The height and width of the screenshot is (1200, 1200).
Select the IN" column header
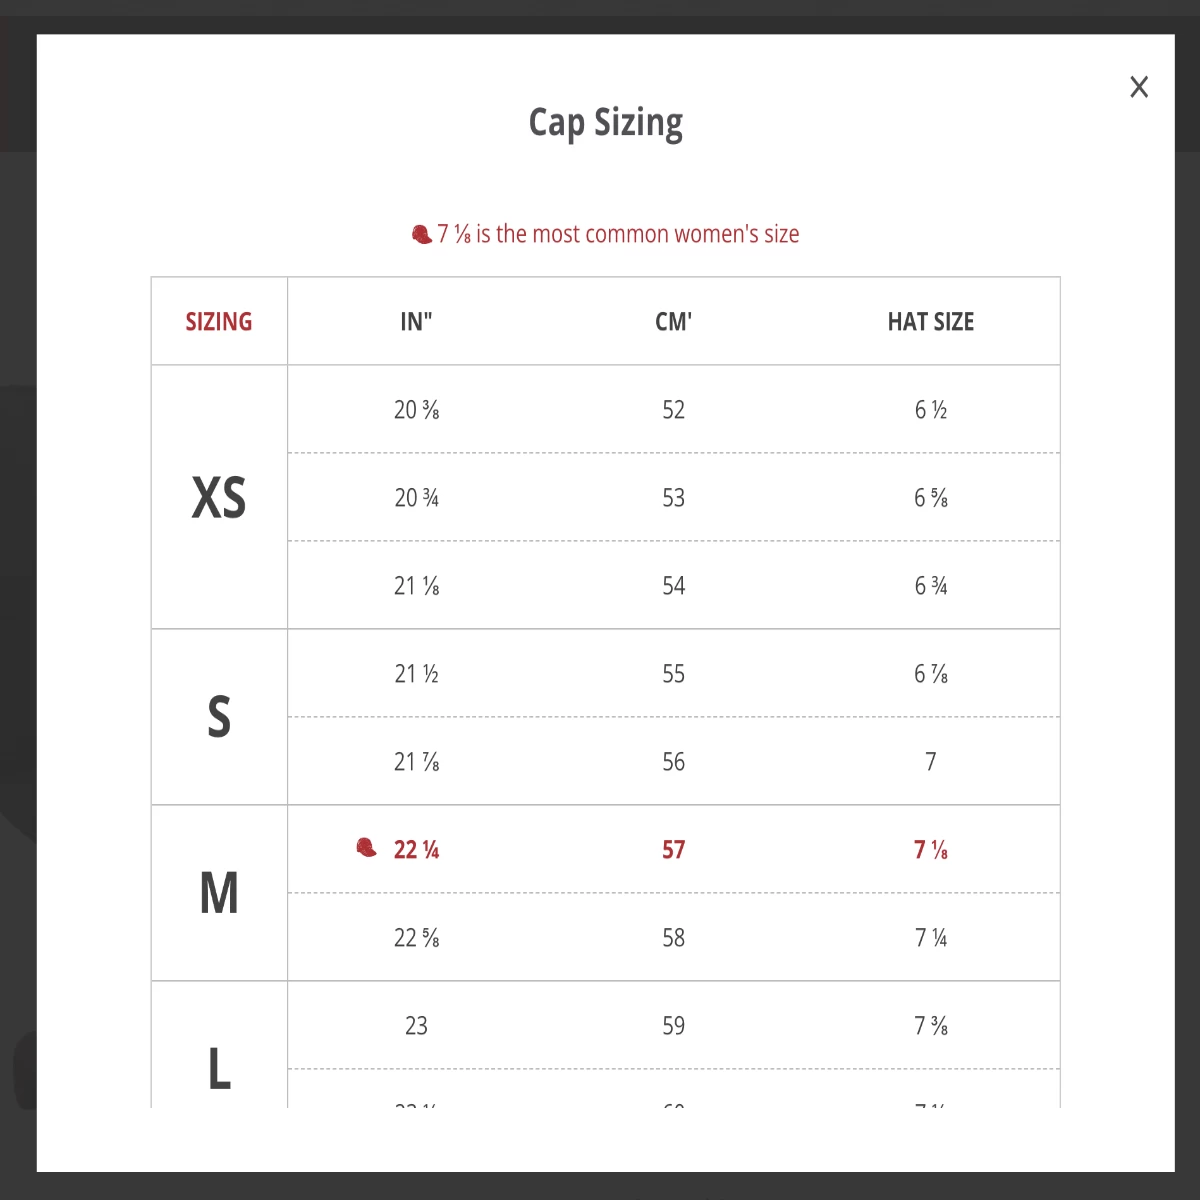coord(416,322)
